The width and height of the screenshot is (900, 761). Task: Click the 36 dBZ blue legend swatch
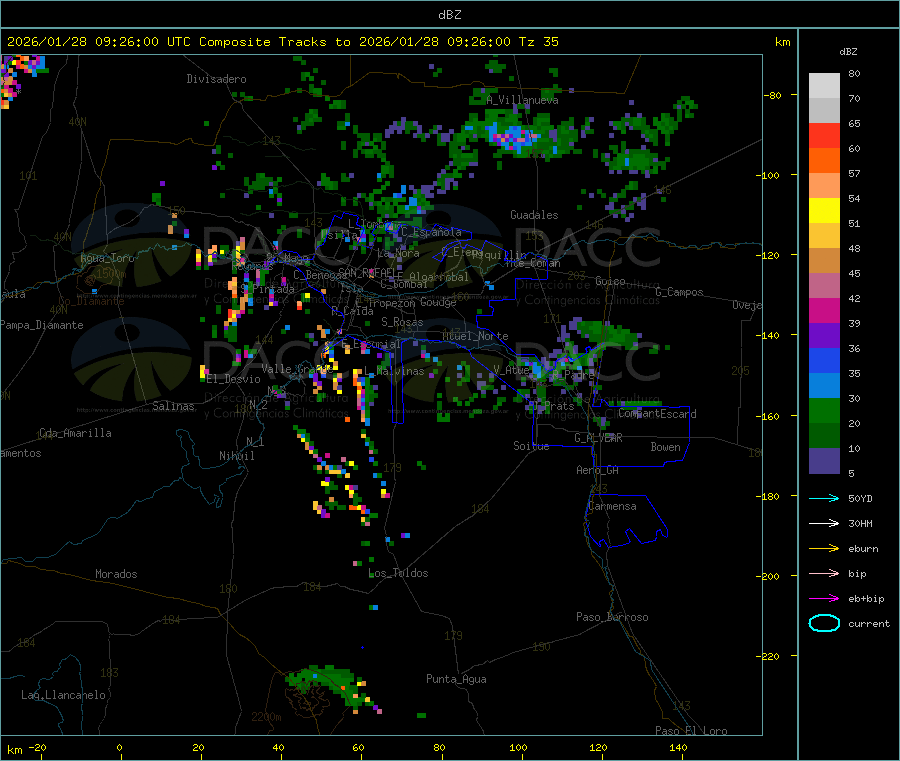coord(824,360)
